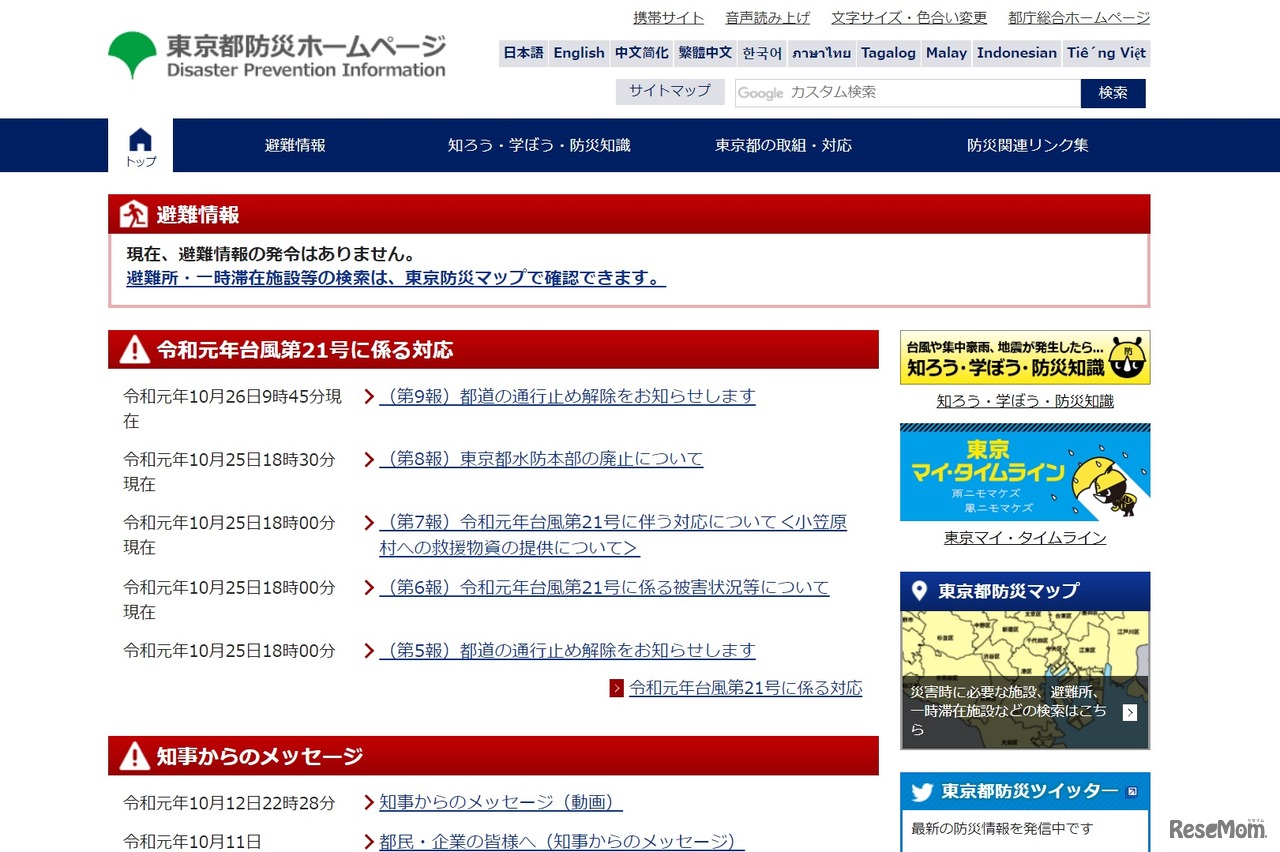The image size is (1280, 852).
Task: Click the 現在、避難情報の発令はありません notice
Action: coord(271,254)
